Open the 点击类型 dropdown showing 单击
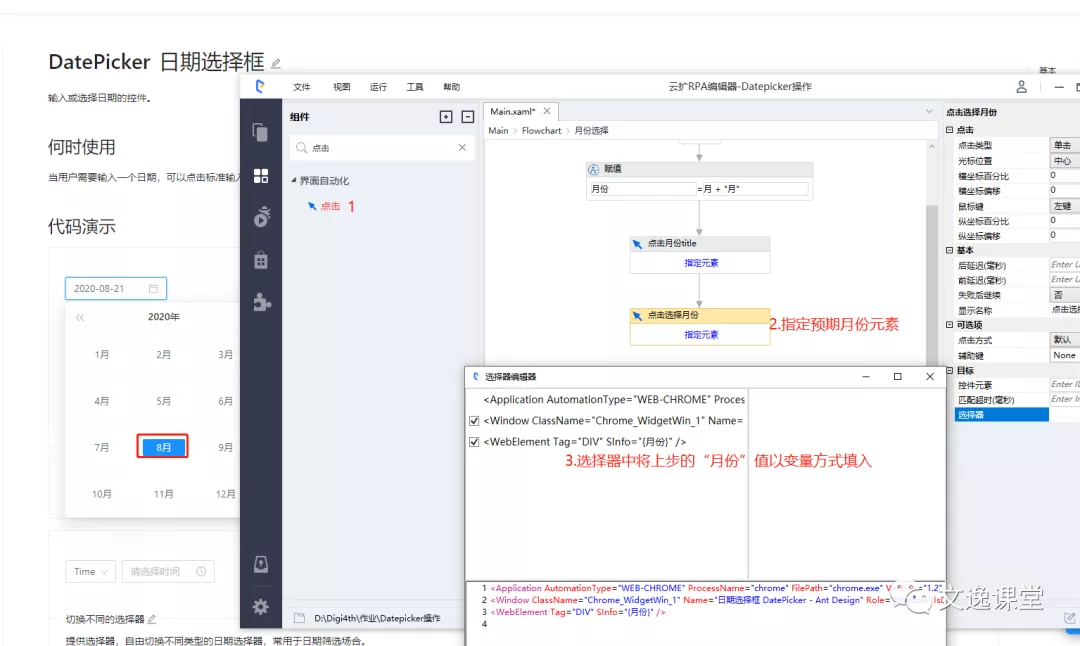This screenshot has width=1080, height=646. click(1064, 146)
